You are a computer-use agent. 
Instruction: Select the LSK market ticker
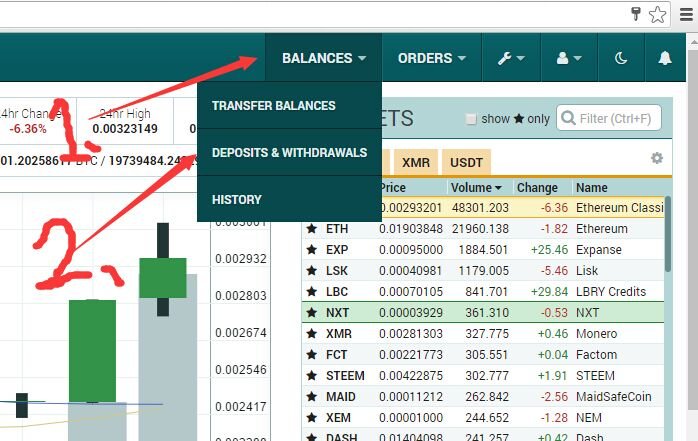point(337,271)
